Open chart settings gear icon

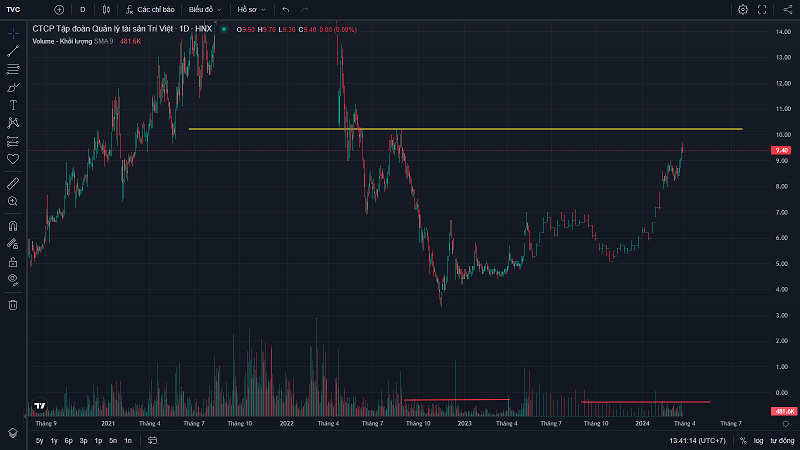[x=743, y=9]
